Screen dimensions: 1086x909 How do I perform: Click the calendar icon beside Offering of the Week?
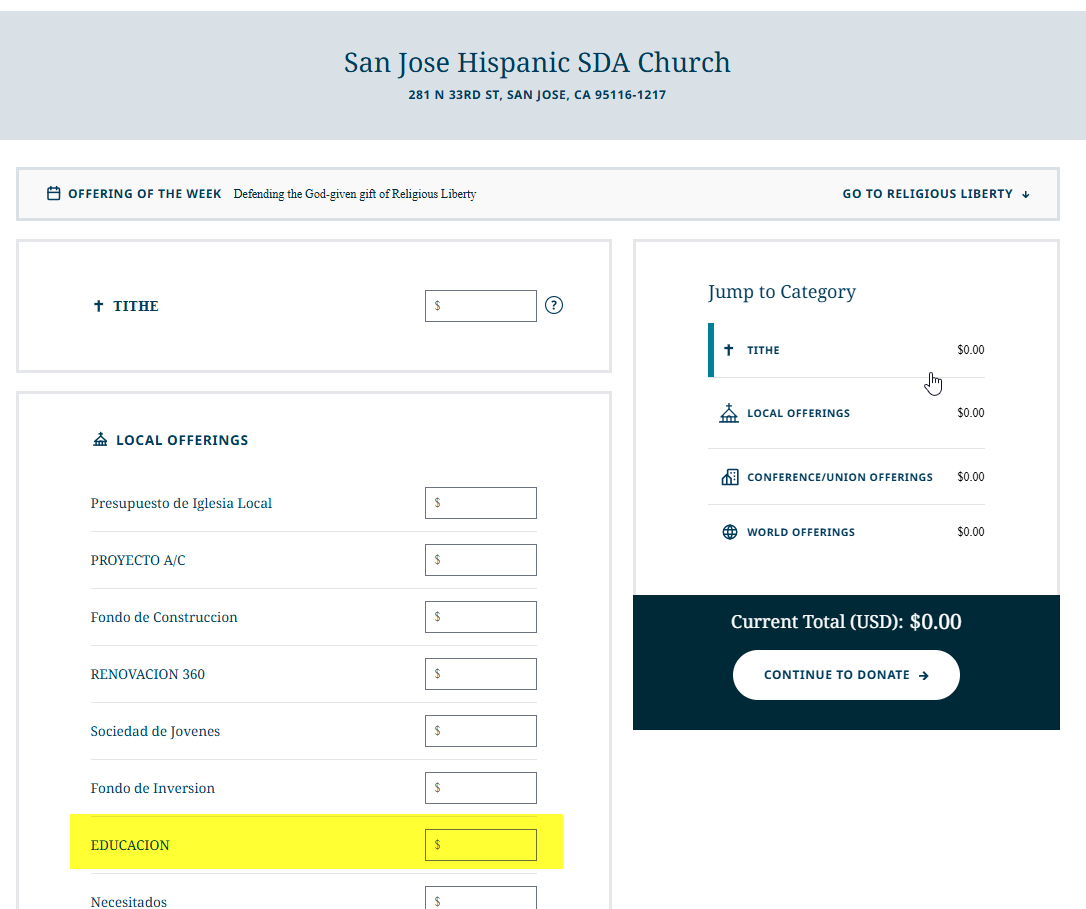(53, 193)
